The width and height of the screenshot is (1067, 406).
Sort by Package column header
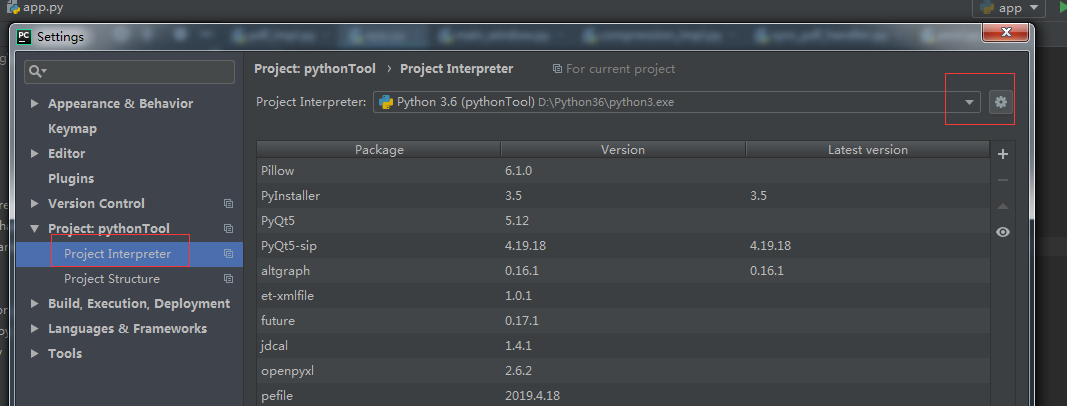[379, 150]
